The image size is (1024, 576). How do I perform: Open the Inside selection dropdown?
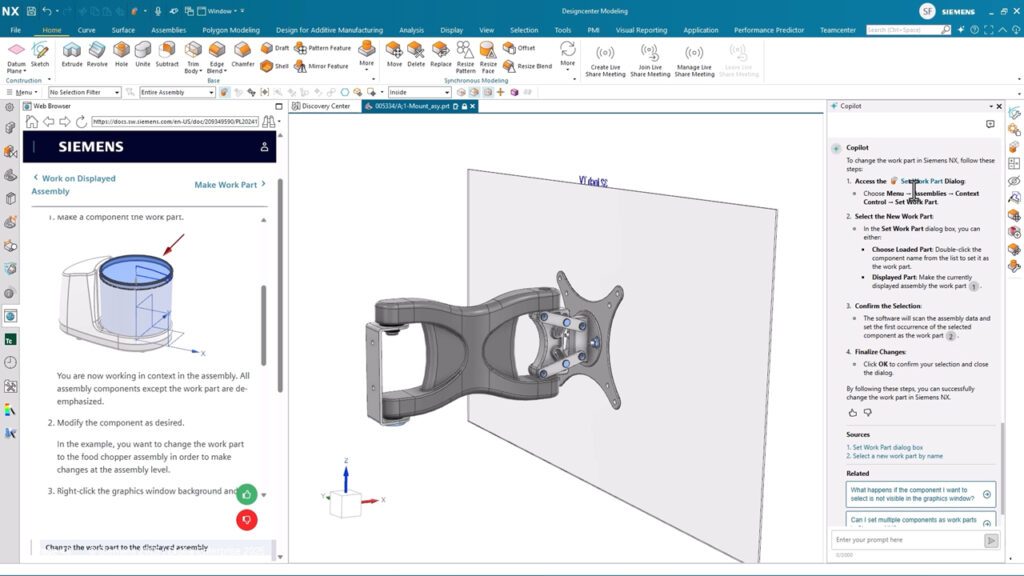coord(419,92)
